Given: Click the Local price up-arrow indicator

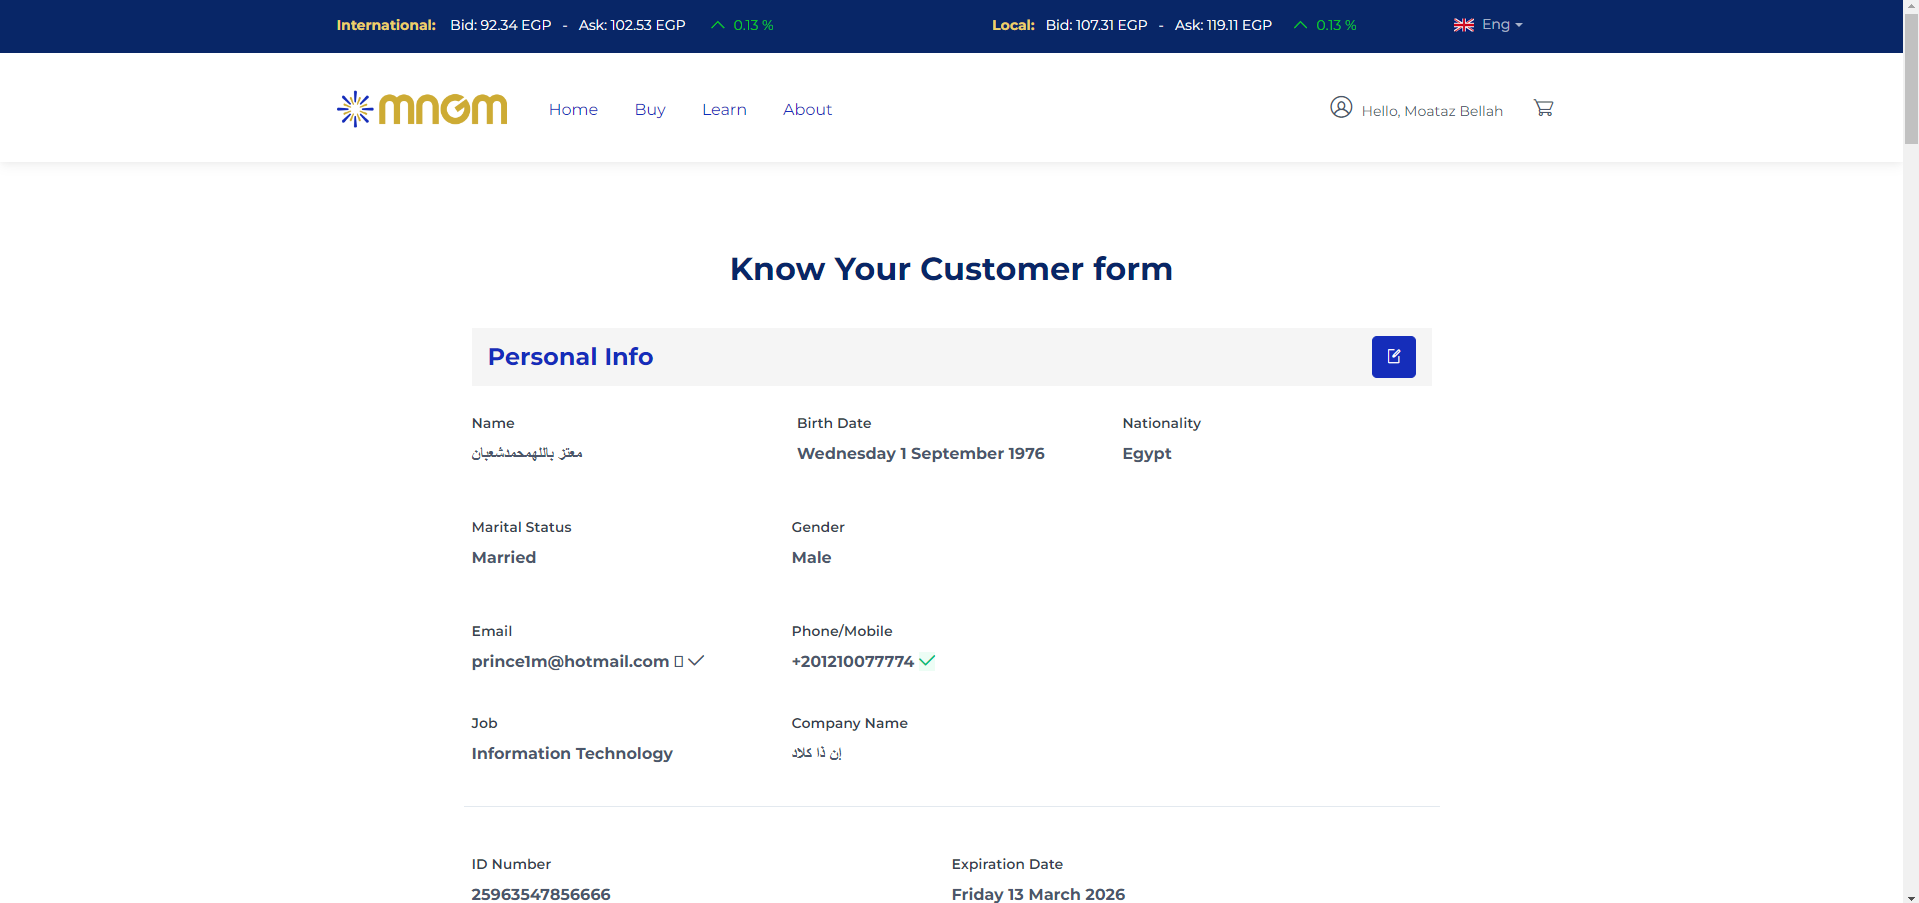Looking at the screenshot, I should 1300,25.
